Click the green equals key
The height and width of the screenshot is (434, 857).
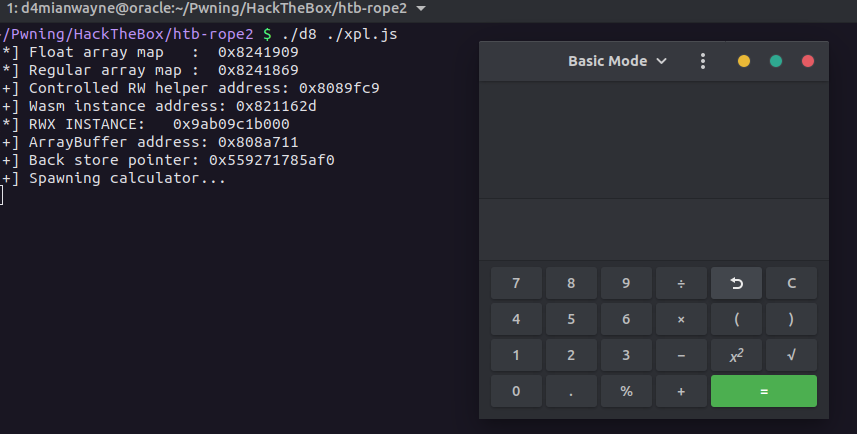pos(764,391)
